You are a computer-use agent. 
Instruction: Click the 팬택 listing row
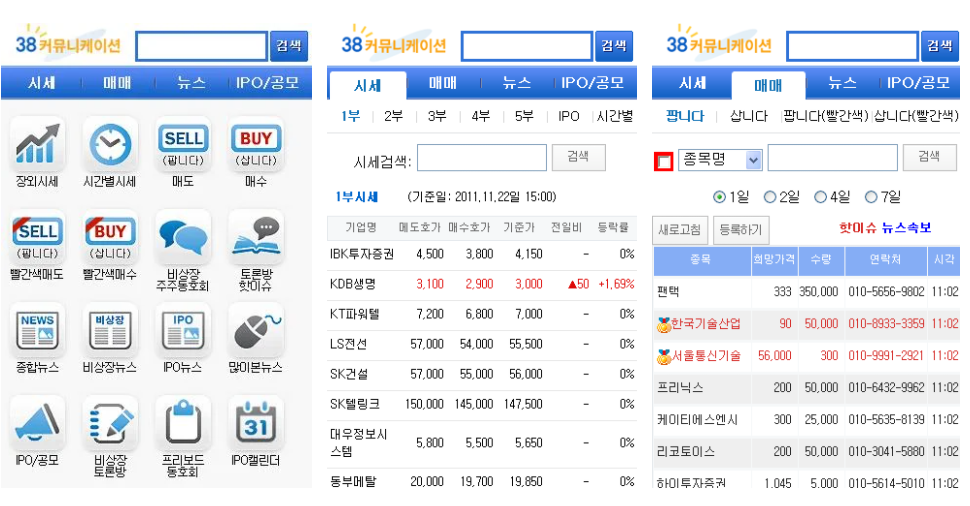coord(807,292)
